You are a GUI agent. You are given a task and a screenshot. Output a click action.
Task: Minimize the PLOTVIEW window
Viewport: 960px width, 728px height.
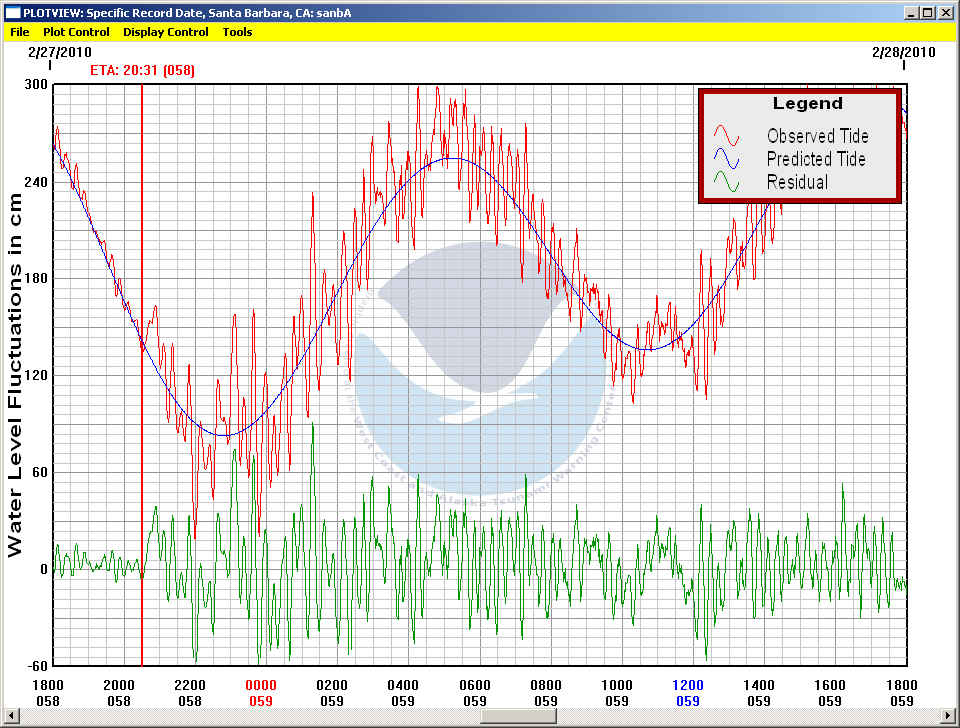click(911, 13)
